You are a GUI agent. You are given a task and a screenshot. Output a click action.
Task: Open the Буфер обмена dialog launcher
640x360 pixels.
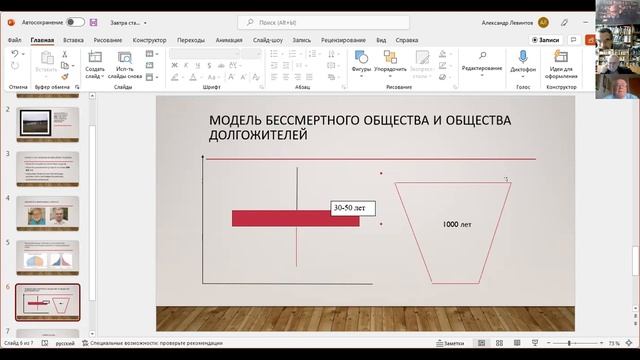click(x=77, y=87)
